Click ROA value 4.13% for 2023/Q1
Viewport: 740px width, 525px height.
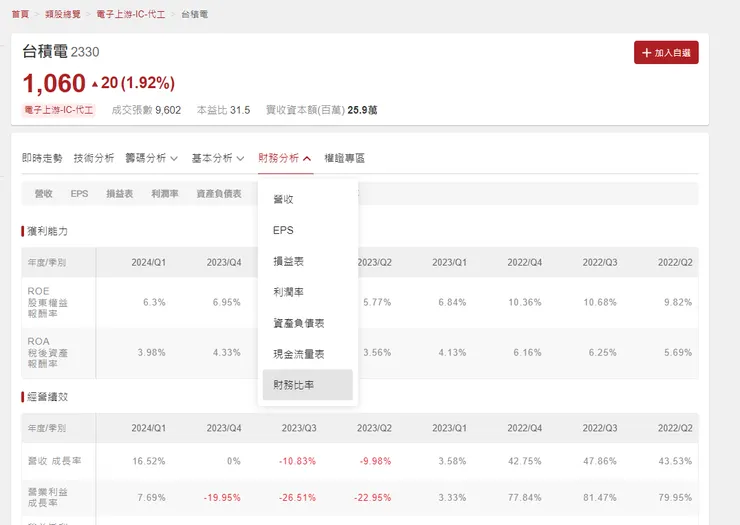[452, 352]
